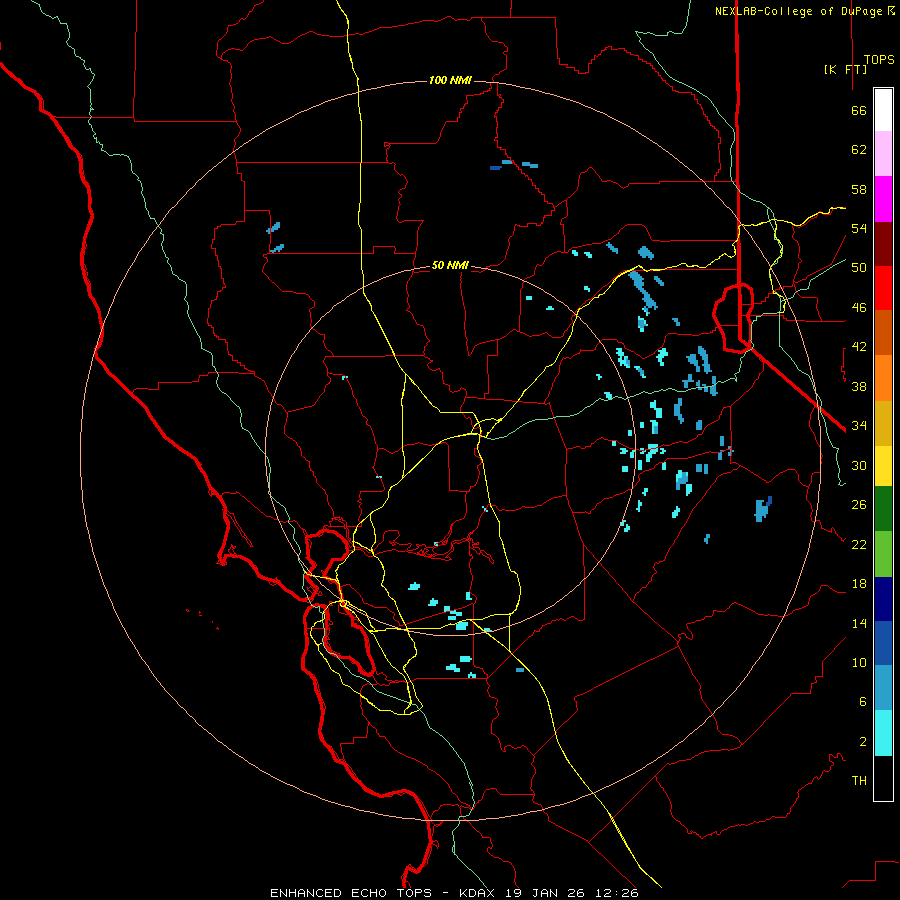Click the TOPS legend title
This screenshot has width=900, height=900.
coord(879,59)
